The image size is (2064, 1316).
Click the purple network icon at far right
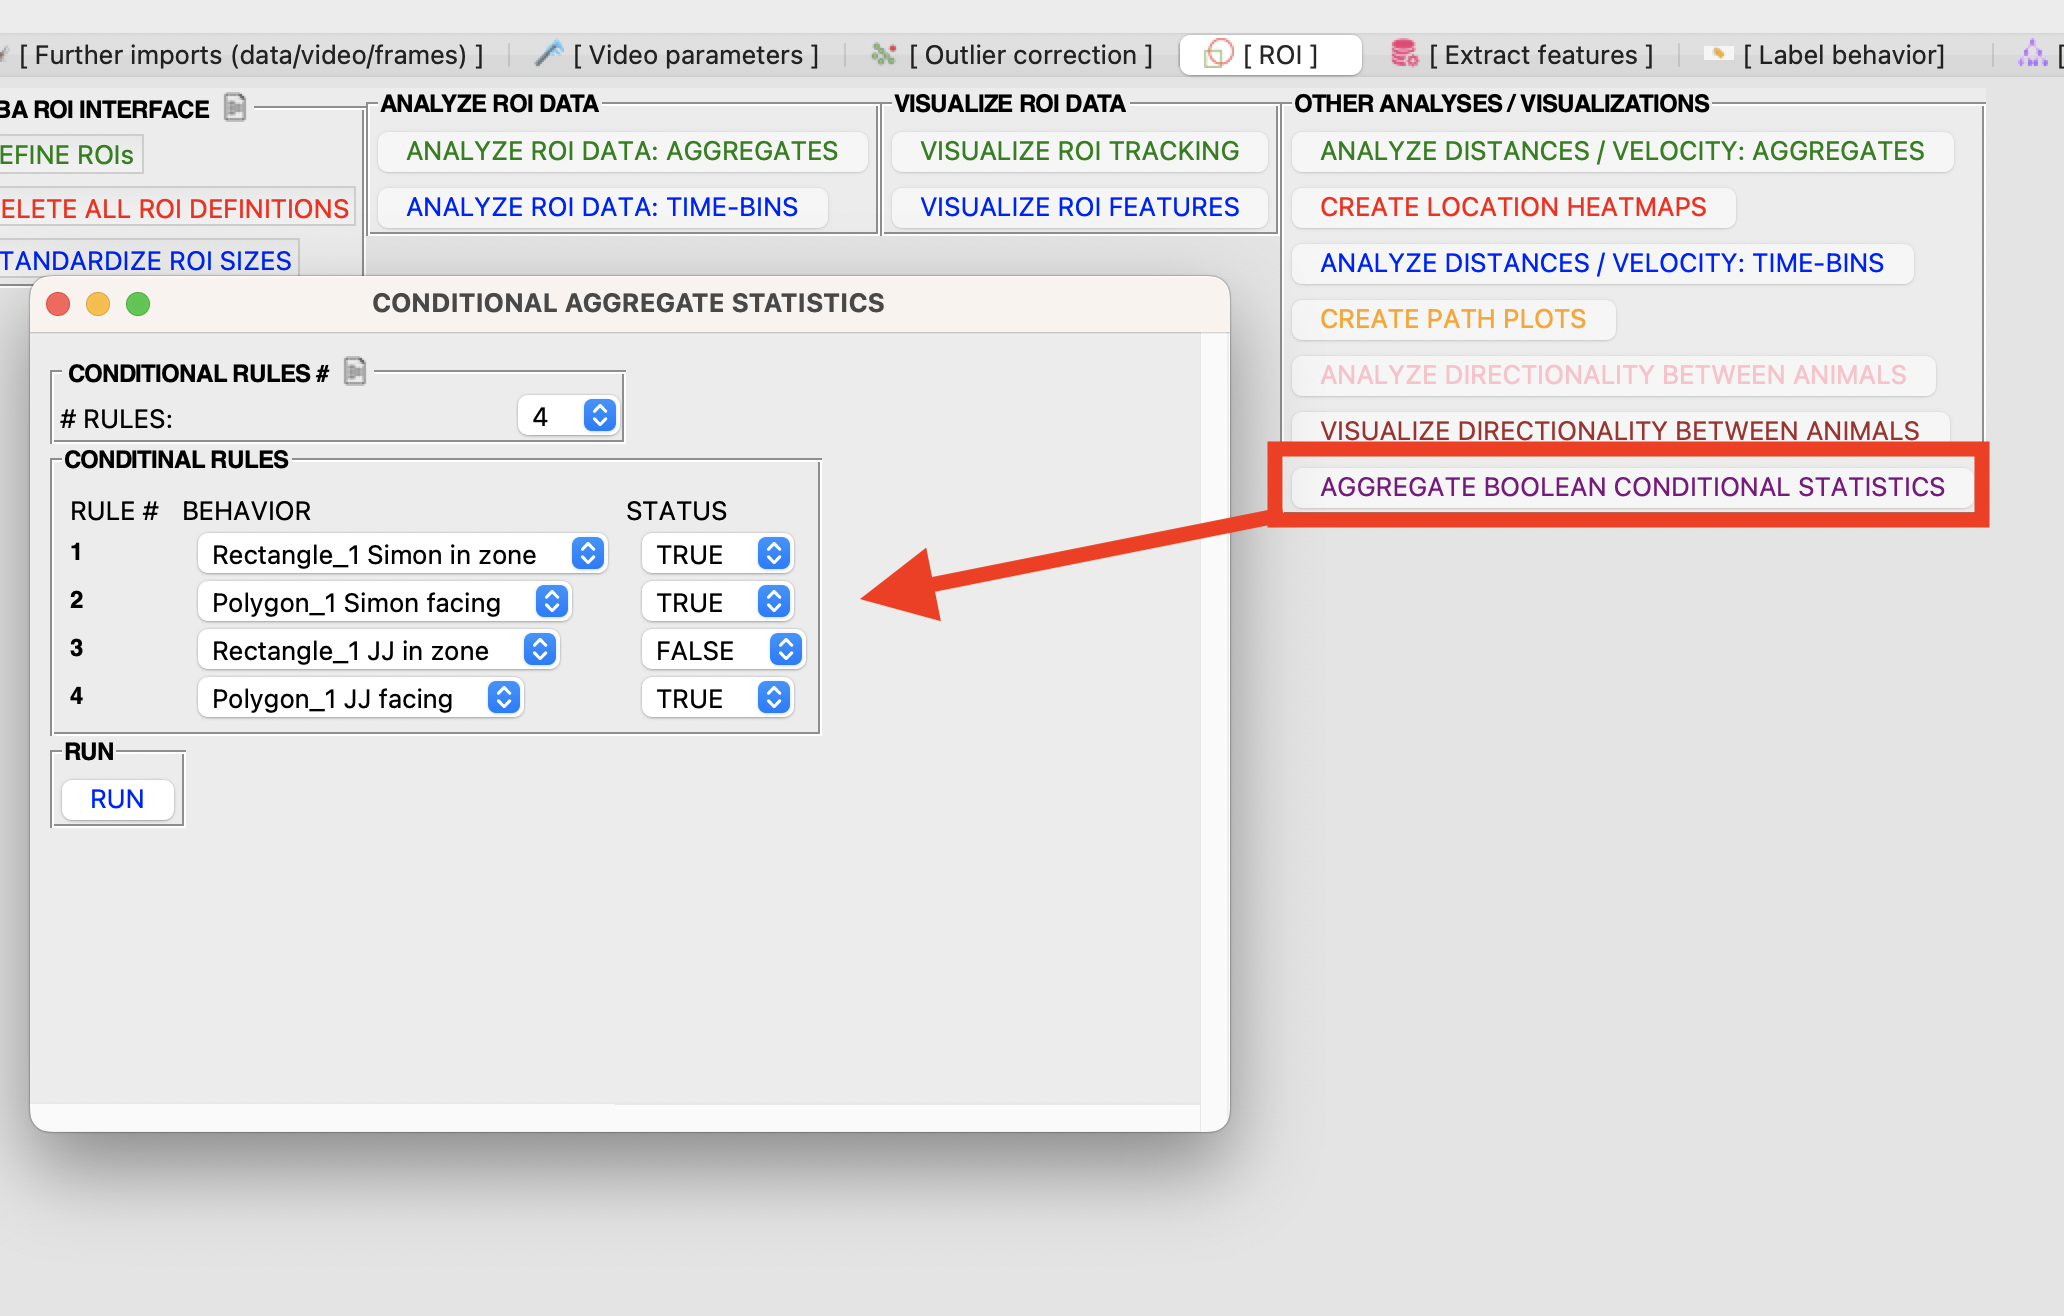[x=2032, y=54]
